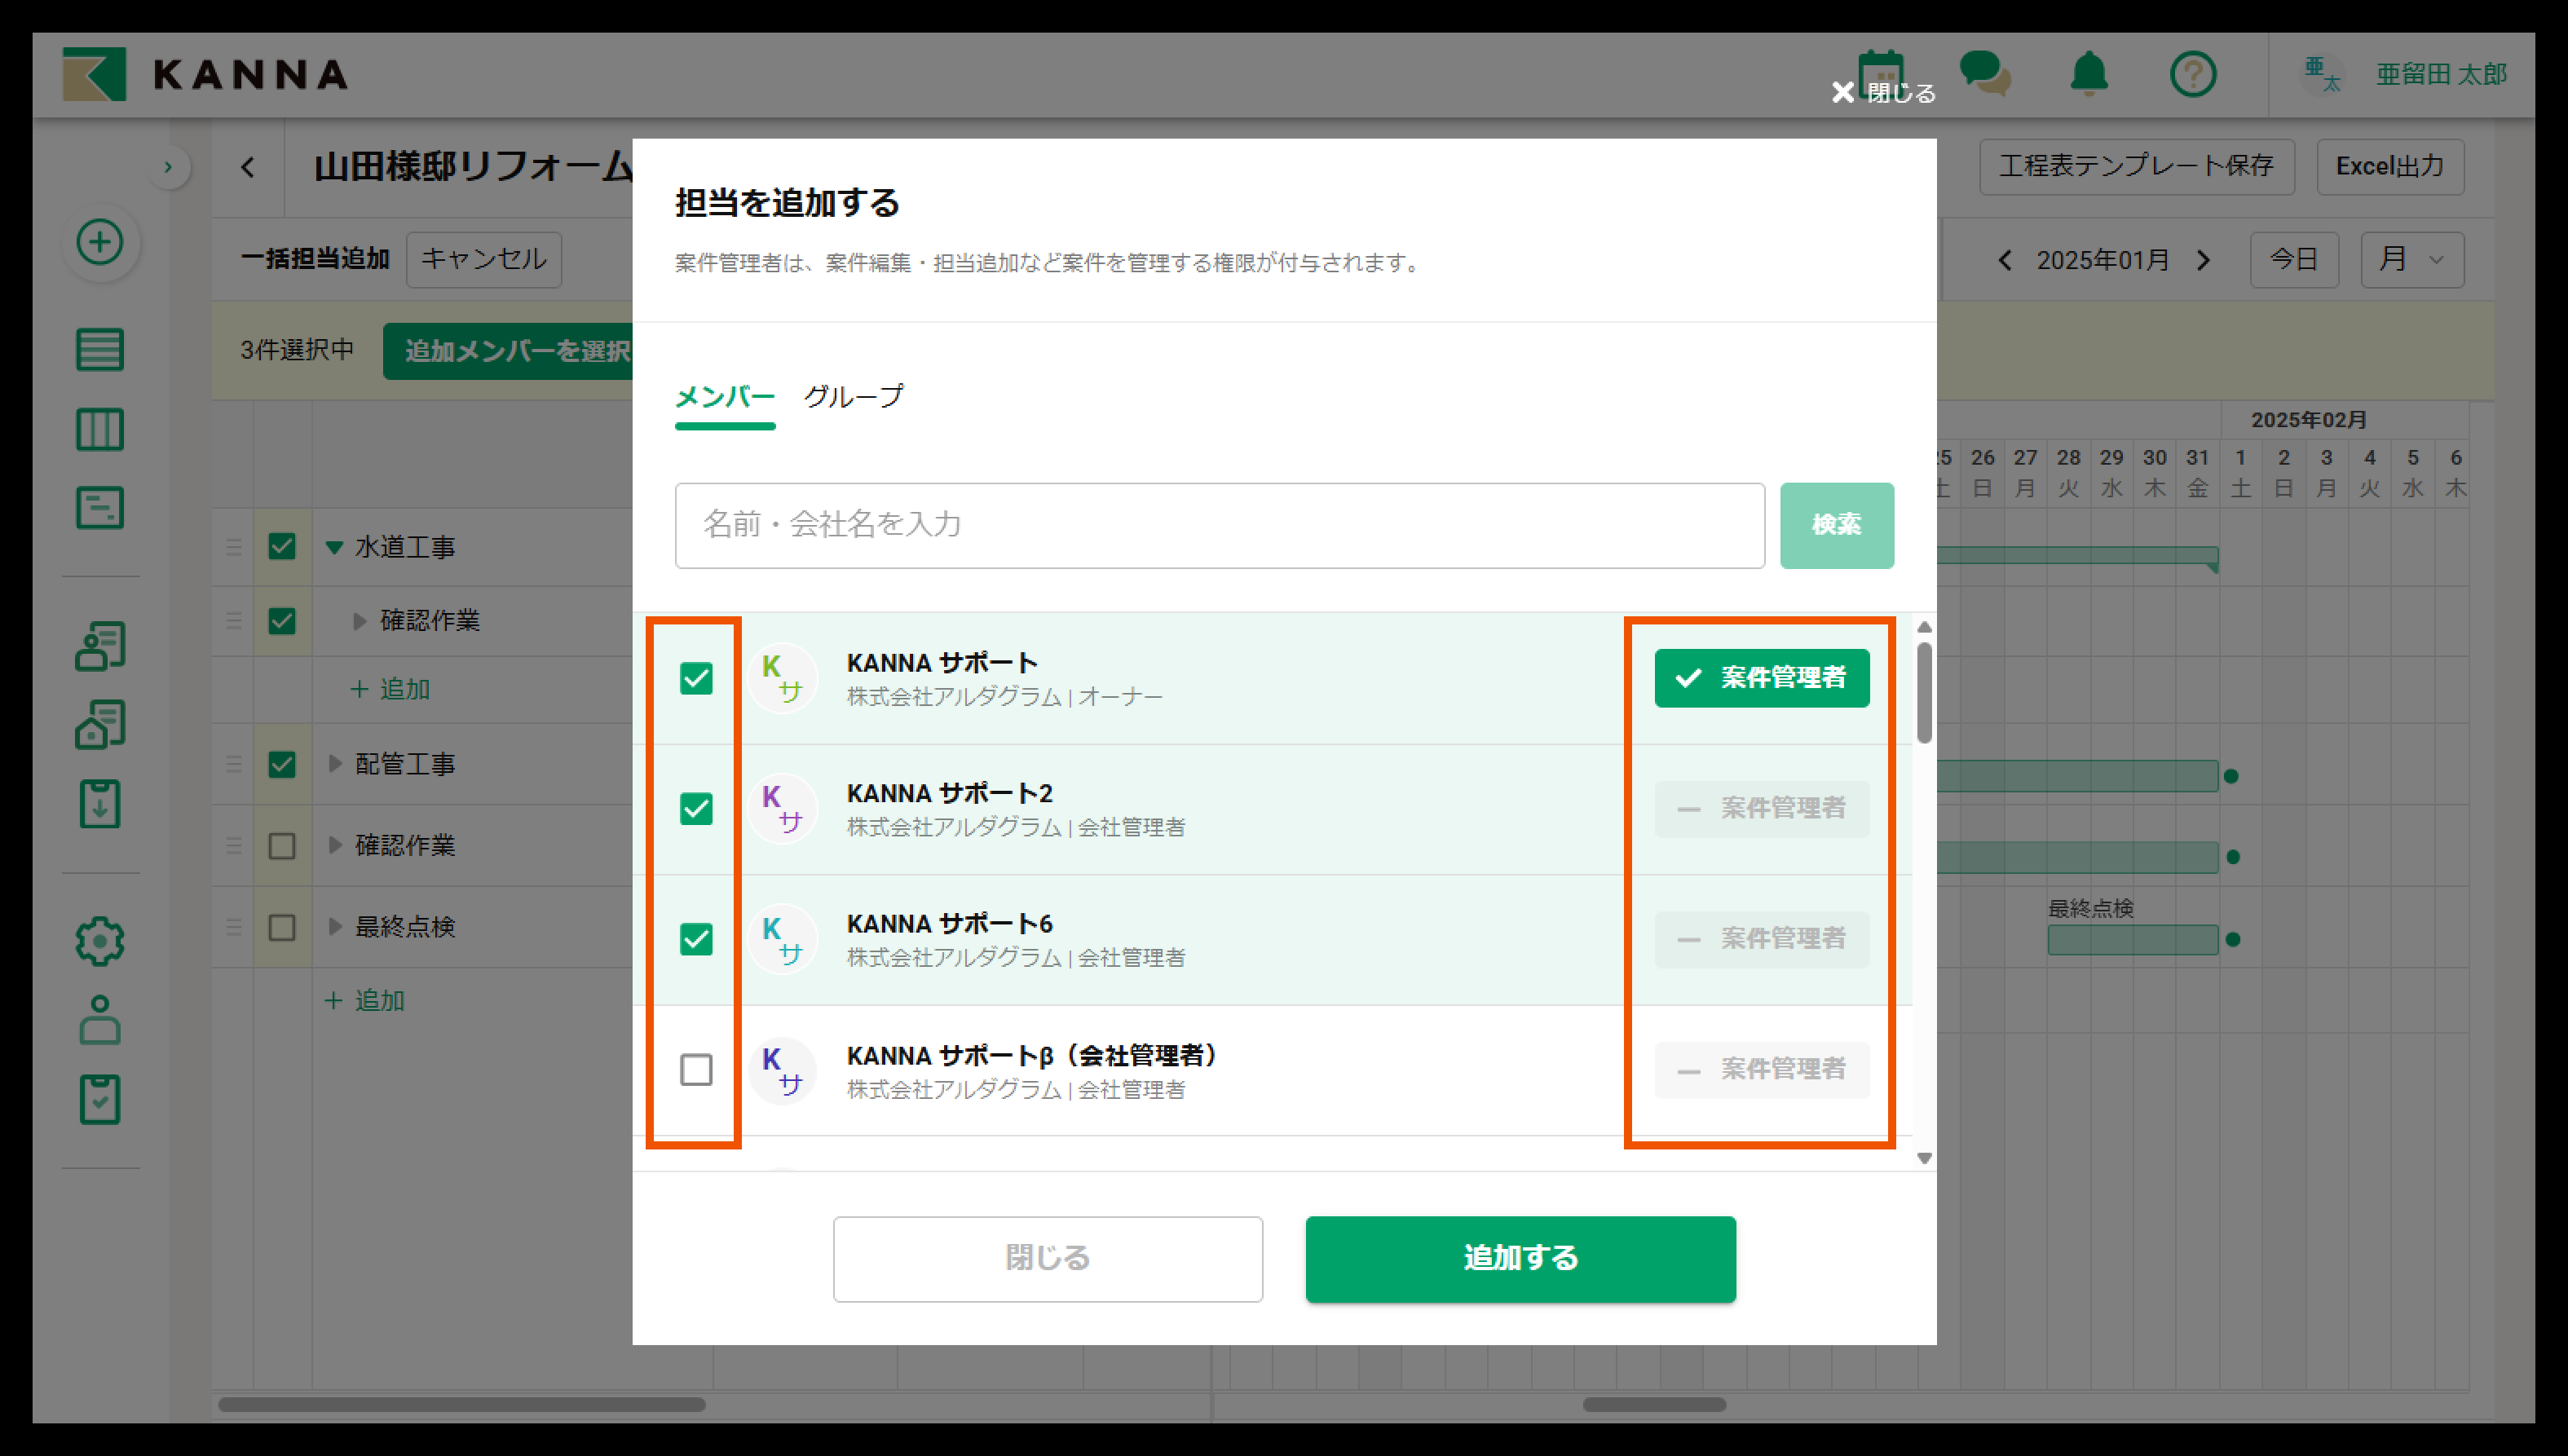Click the plus circle create icon in sidebar
The height and width of the screenshot is (1456, 2568).
pyautogui.click(x=100, y=242)
